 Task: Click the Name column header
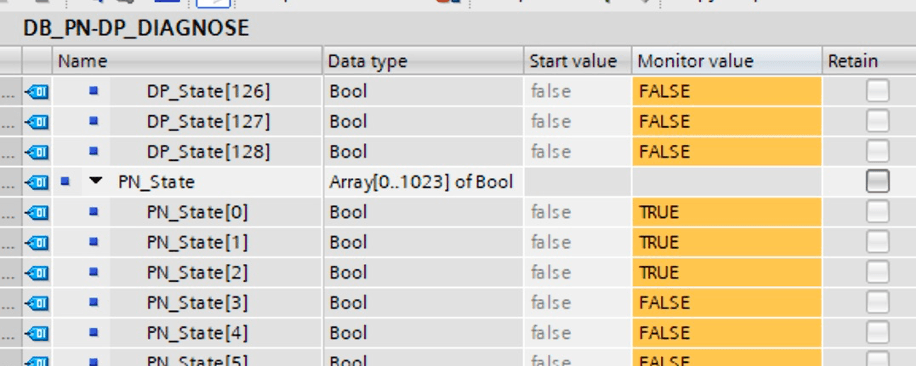pyautogui.click(x=187, y=61)
